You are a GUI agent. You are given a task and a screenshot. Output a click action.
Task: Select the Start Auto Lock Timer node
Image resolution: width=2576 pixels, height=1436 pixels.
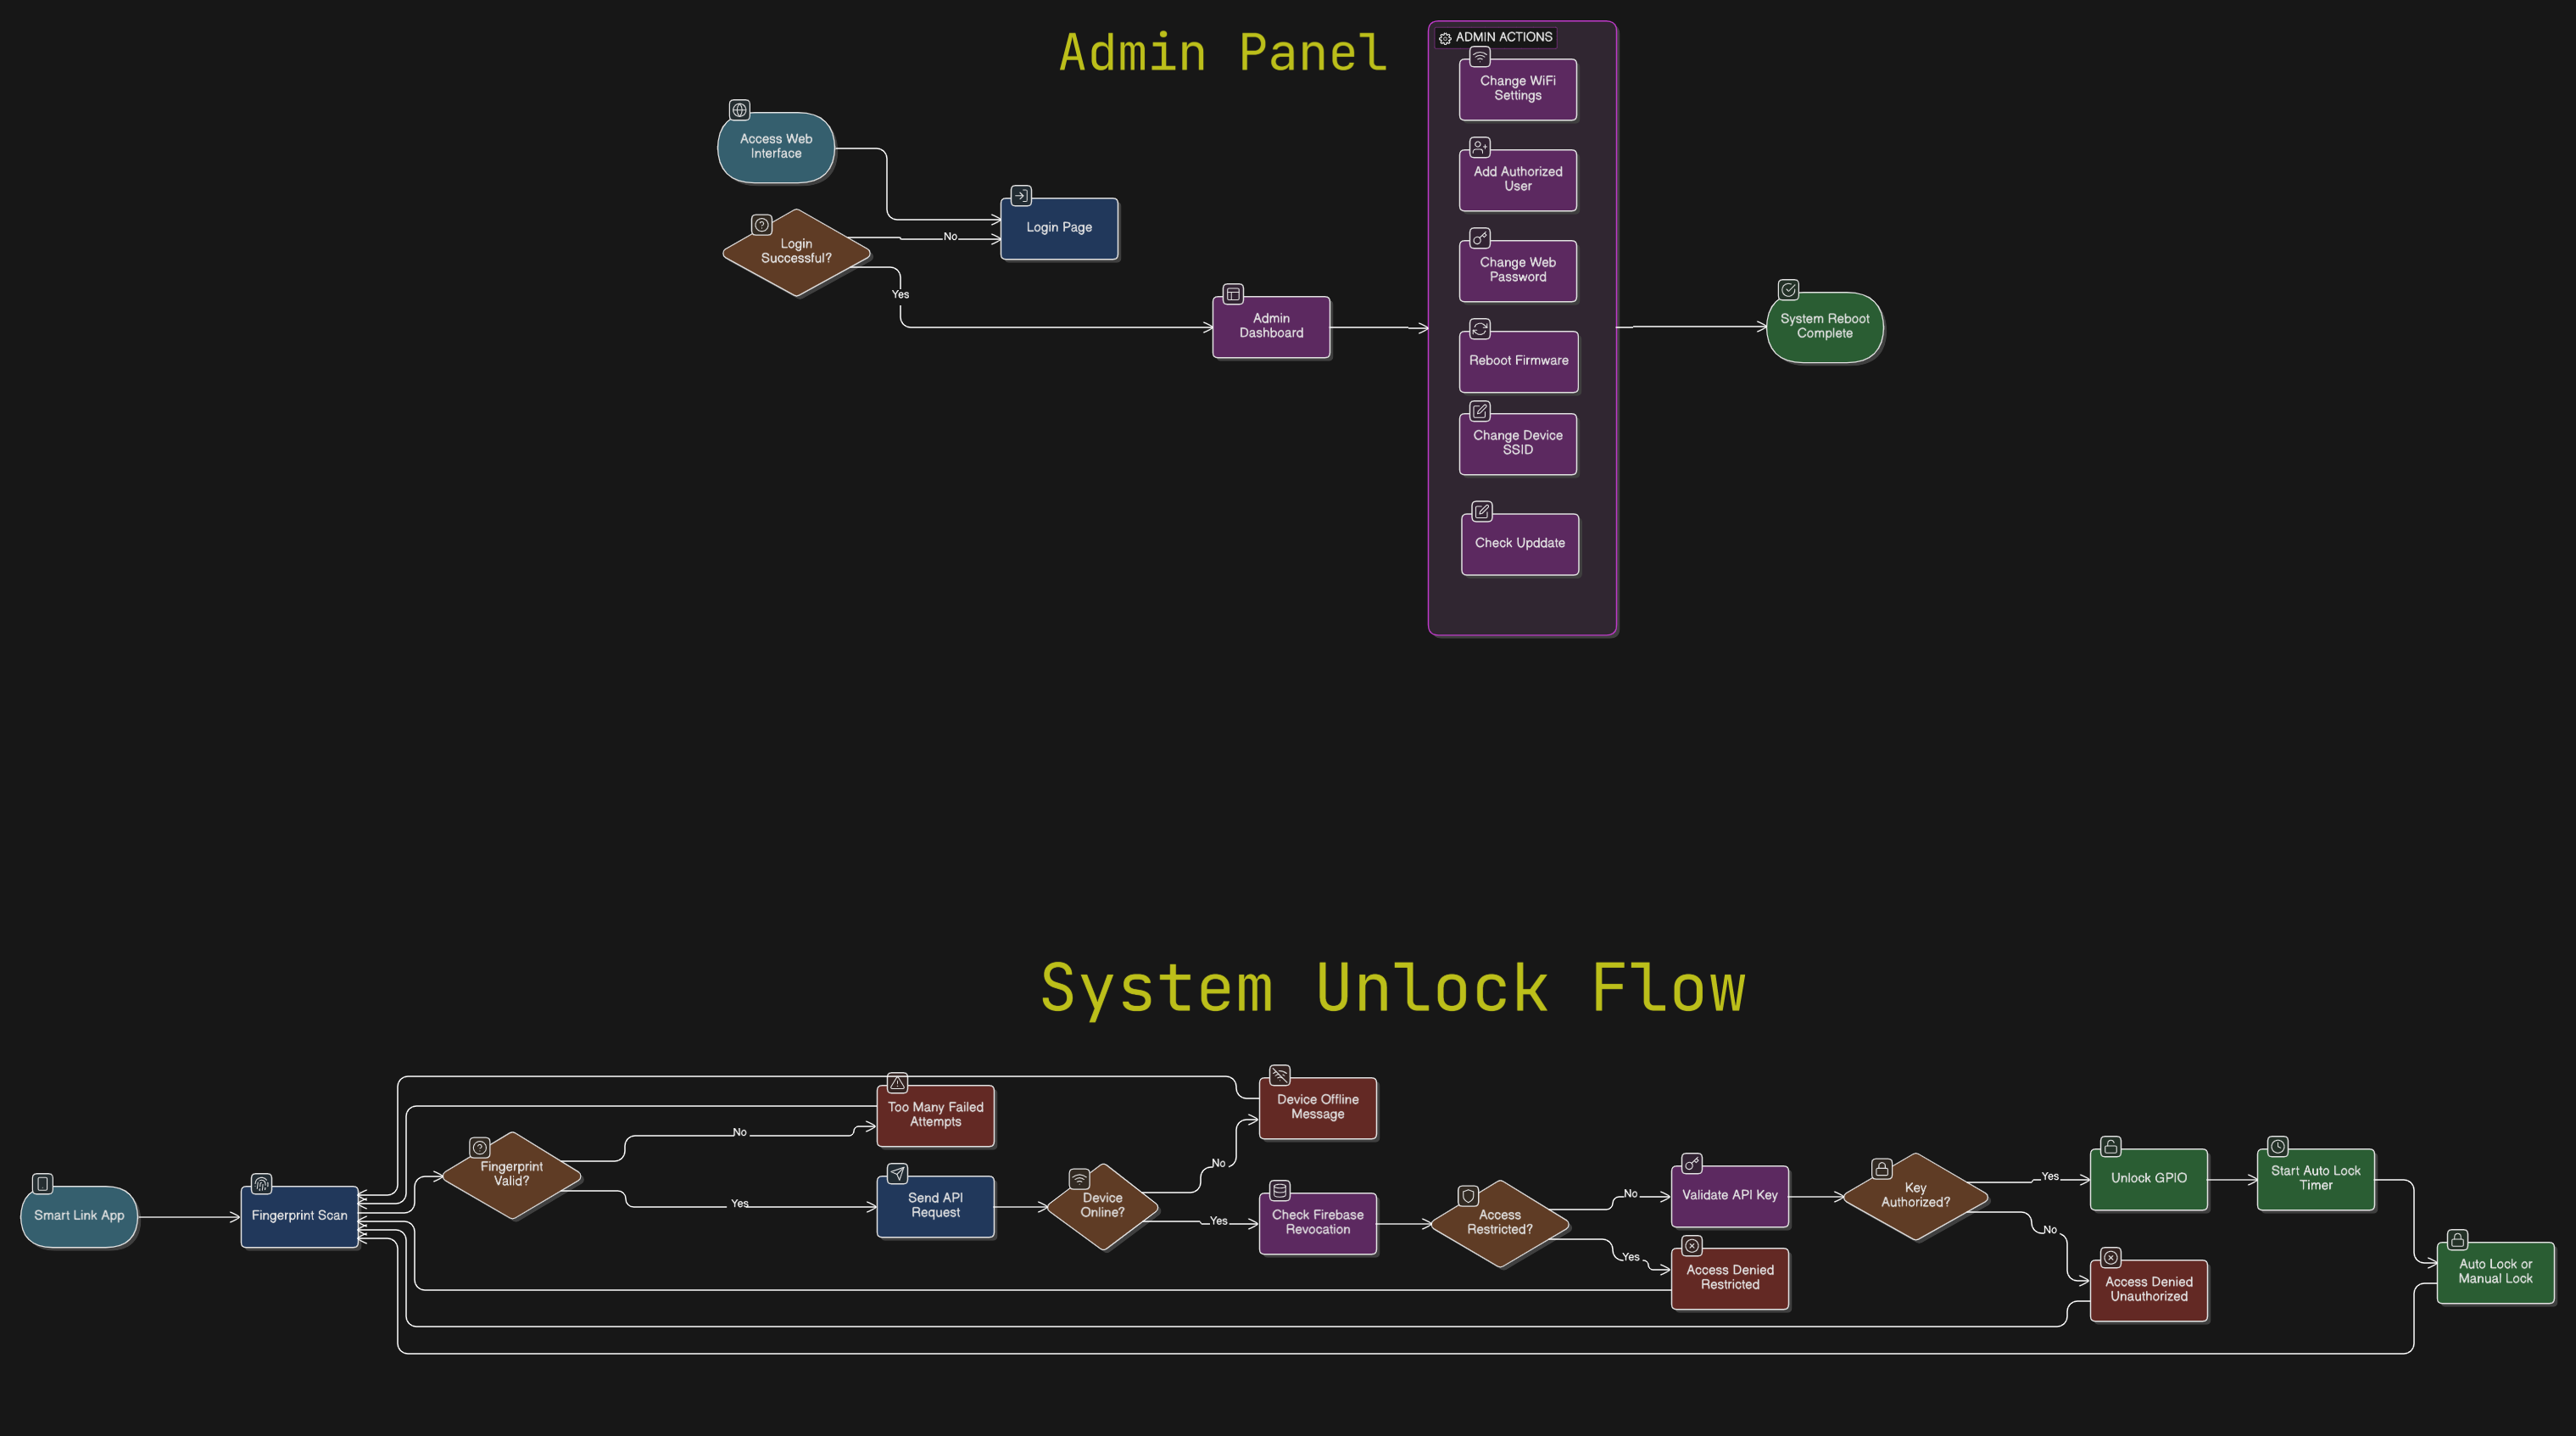(x=2316, y=1179)
